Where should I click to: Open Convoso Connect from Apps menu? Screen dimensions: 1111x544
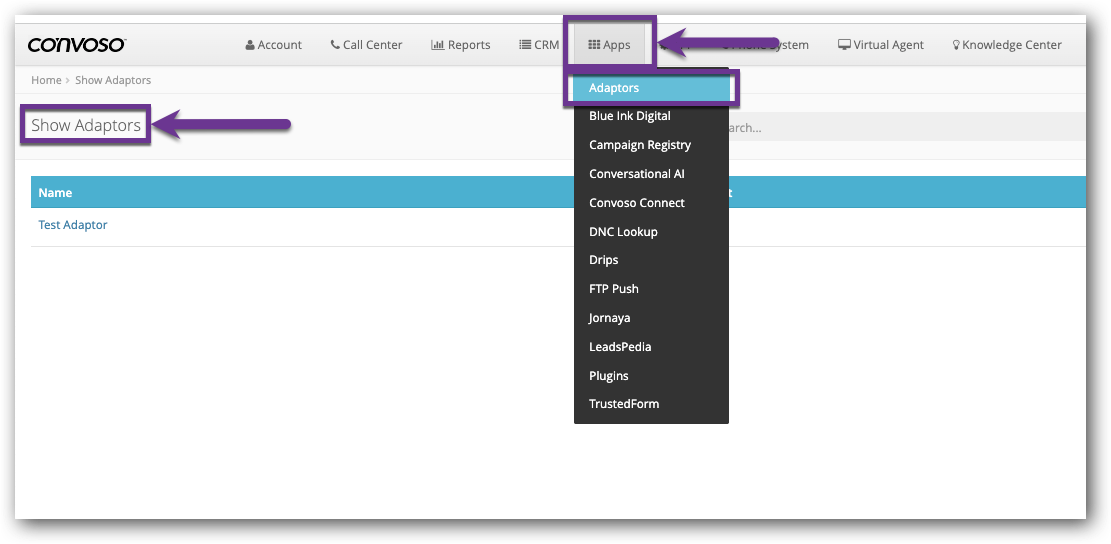(x=651, y=203)
